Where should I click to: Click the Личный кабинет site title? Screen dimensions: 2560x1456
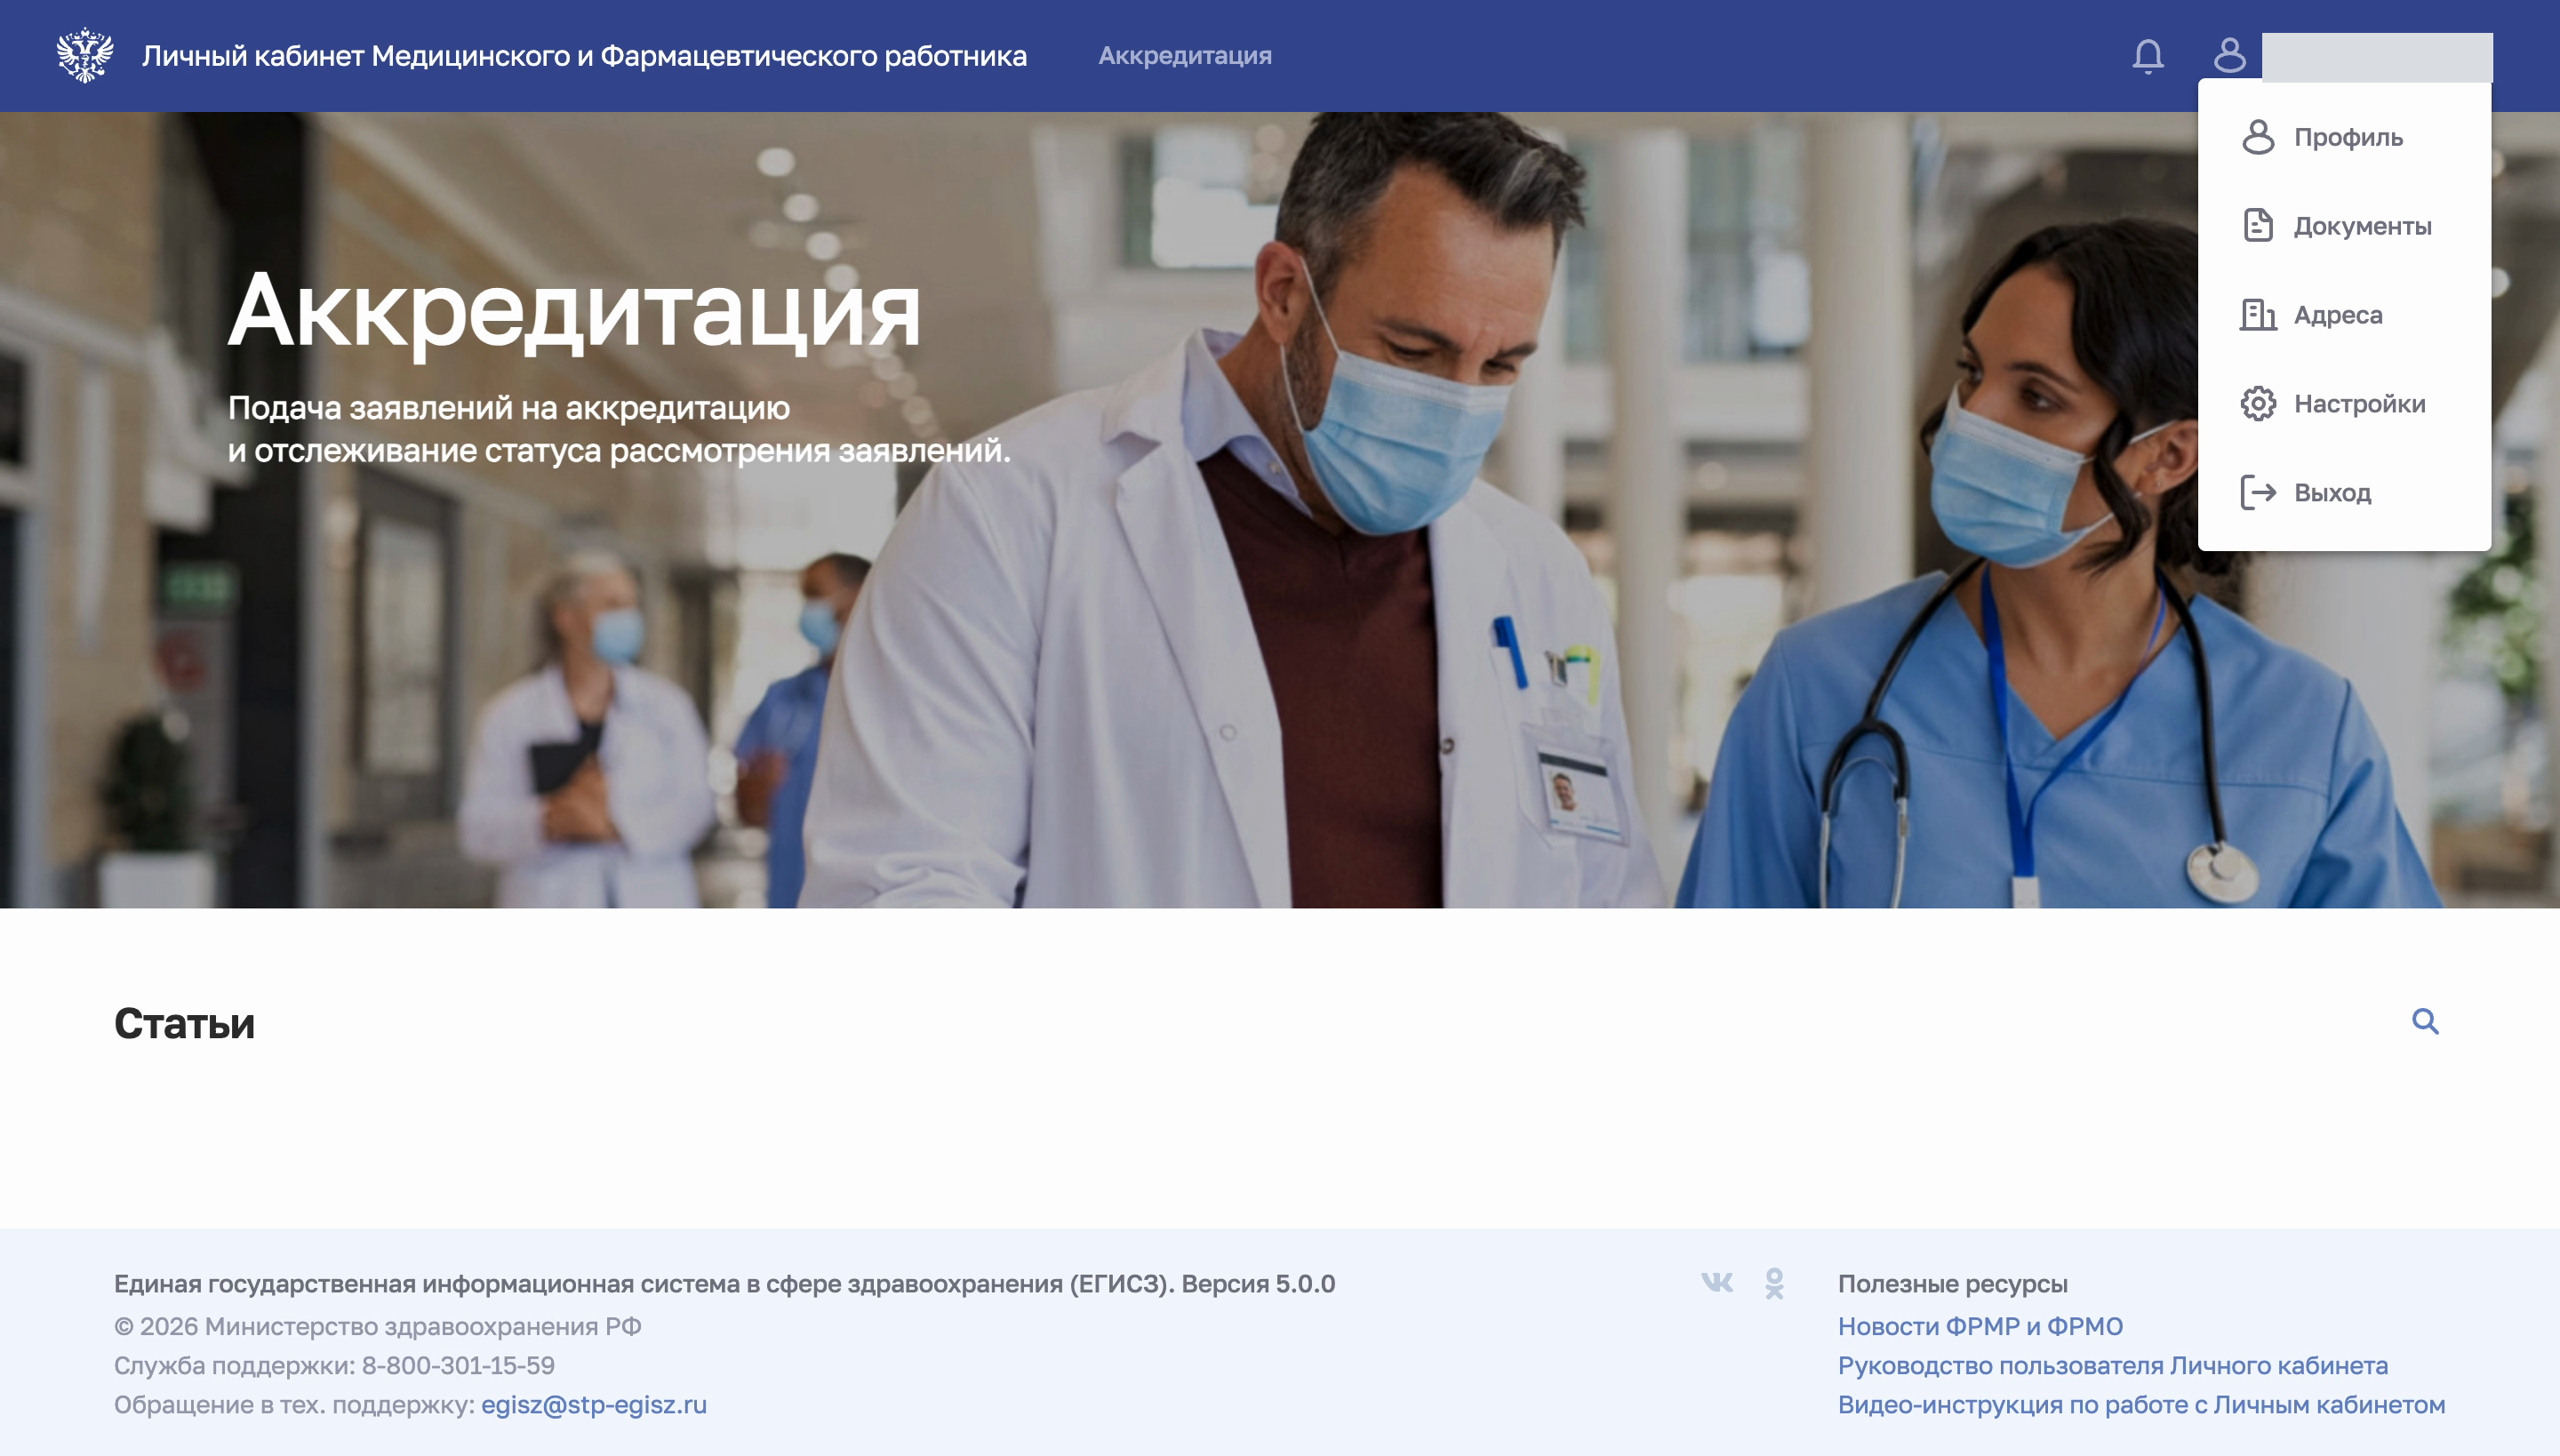tap(584, 56)
